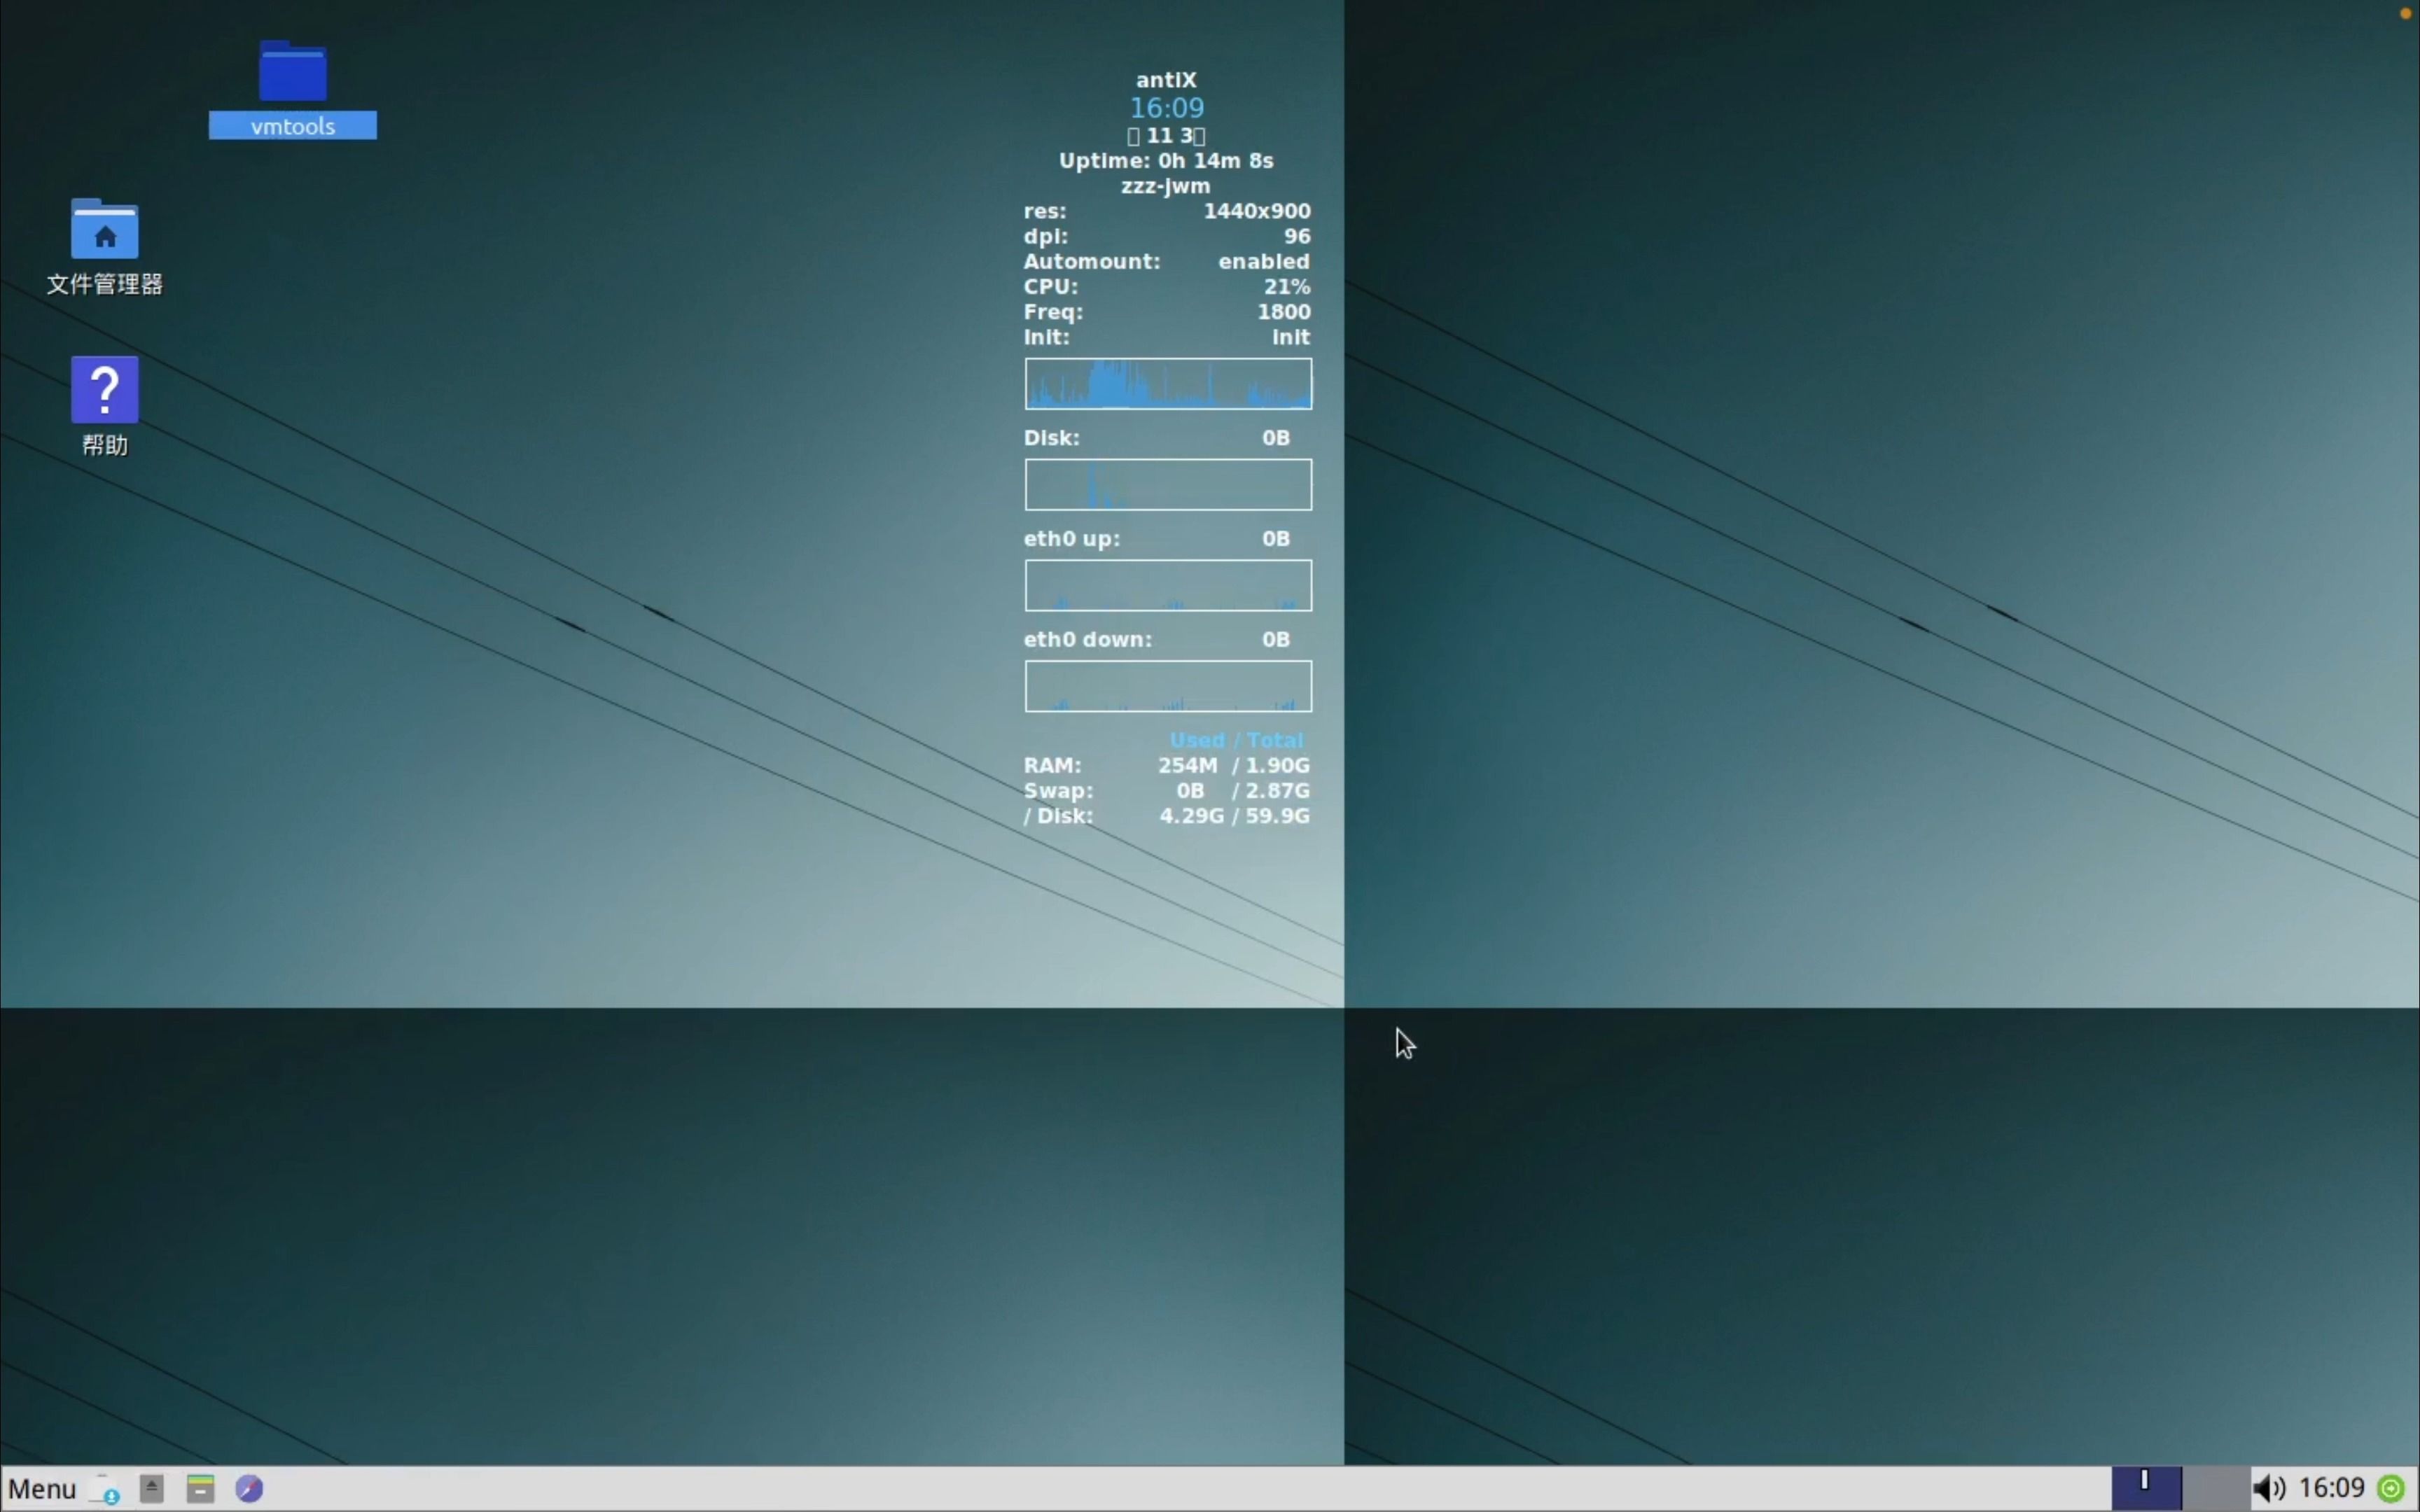Click the Automount enabled row
The image size is (2420, 1512).
tap(1167, 261)
